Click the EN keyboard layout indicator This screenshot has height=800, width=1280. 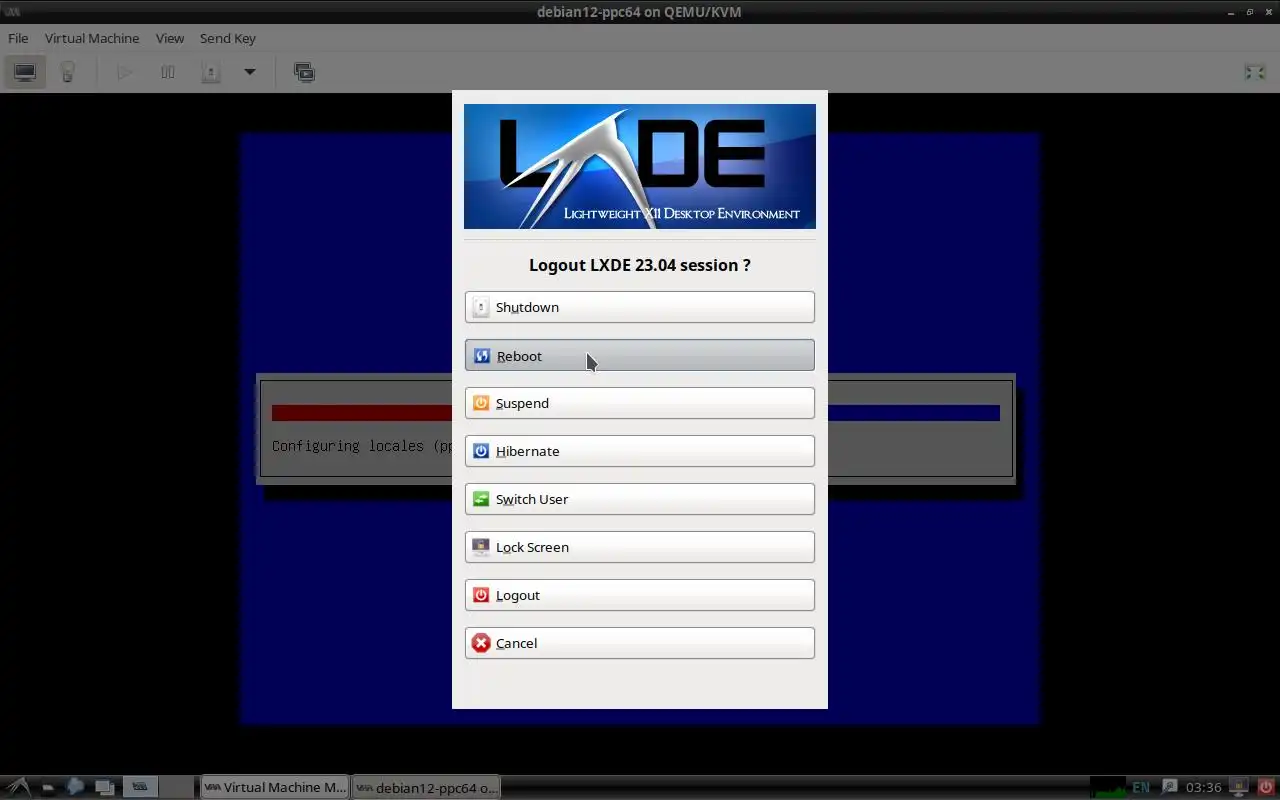tap(1141, 787)
